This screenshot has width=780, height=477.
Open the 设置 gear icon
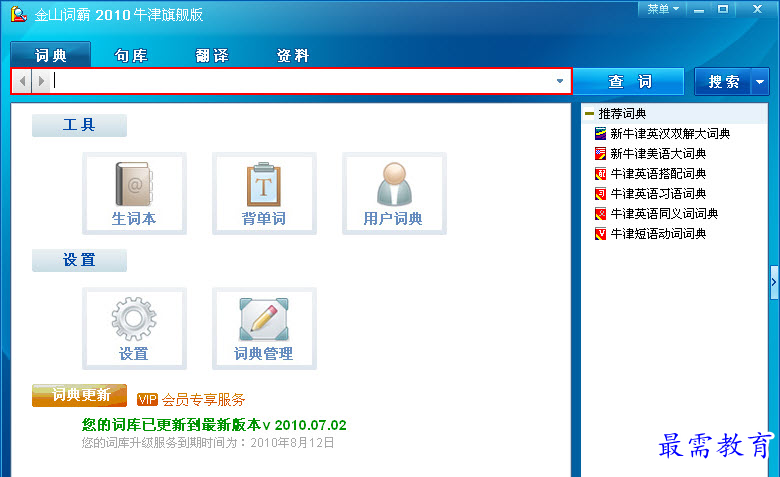point(134,328)
